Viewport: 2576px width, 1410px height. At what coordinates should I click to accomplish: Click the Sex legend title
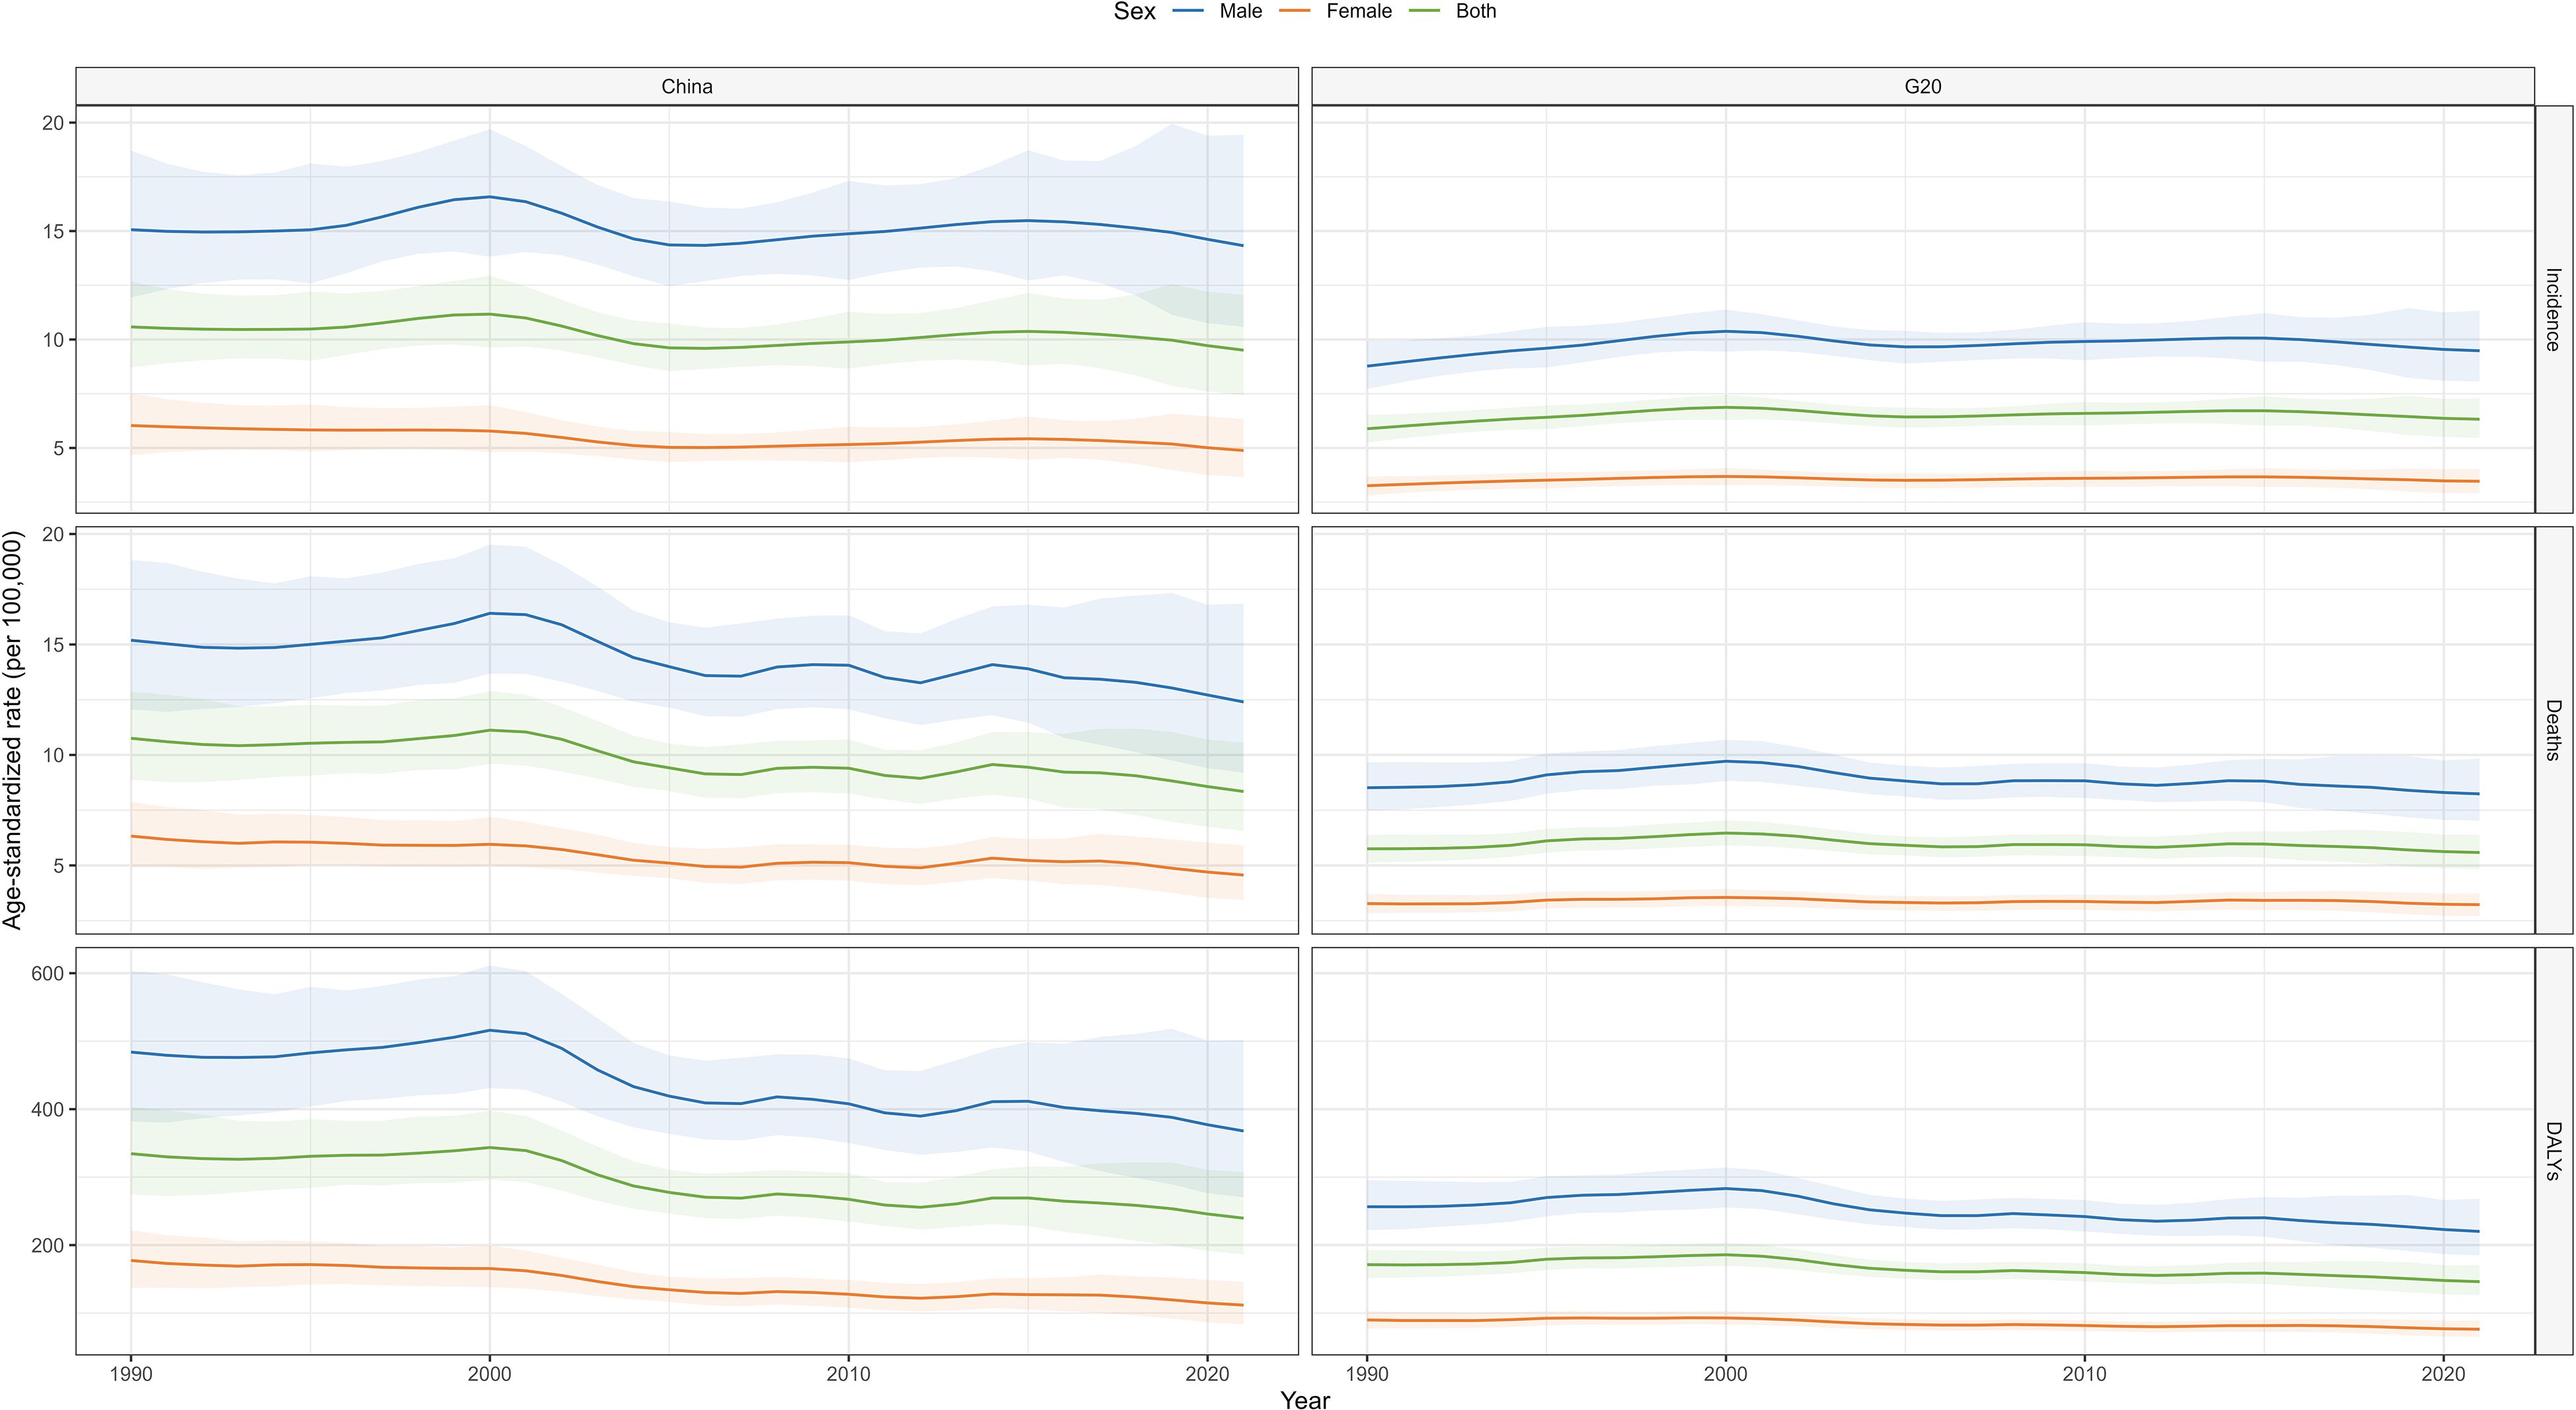click(1134, 11)
